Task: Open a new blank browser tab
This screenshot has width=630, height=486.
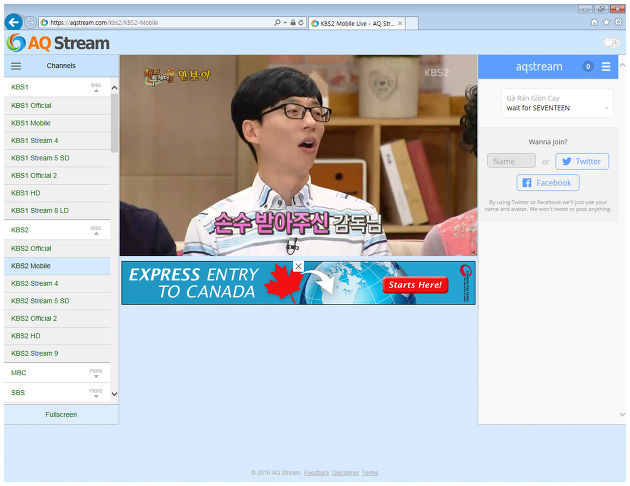Action: [x=412, y=23]
